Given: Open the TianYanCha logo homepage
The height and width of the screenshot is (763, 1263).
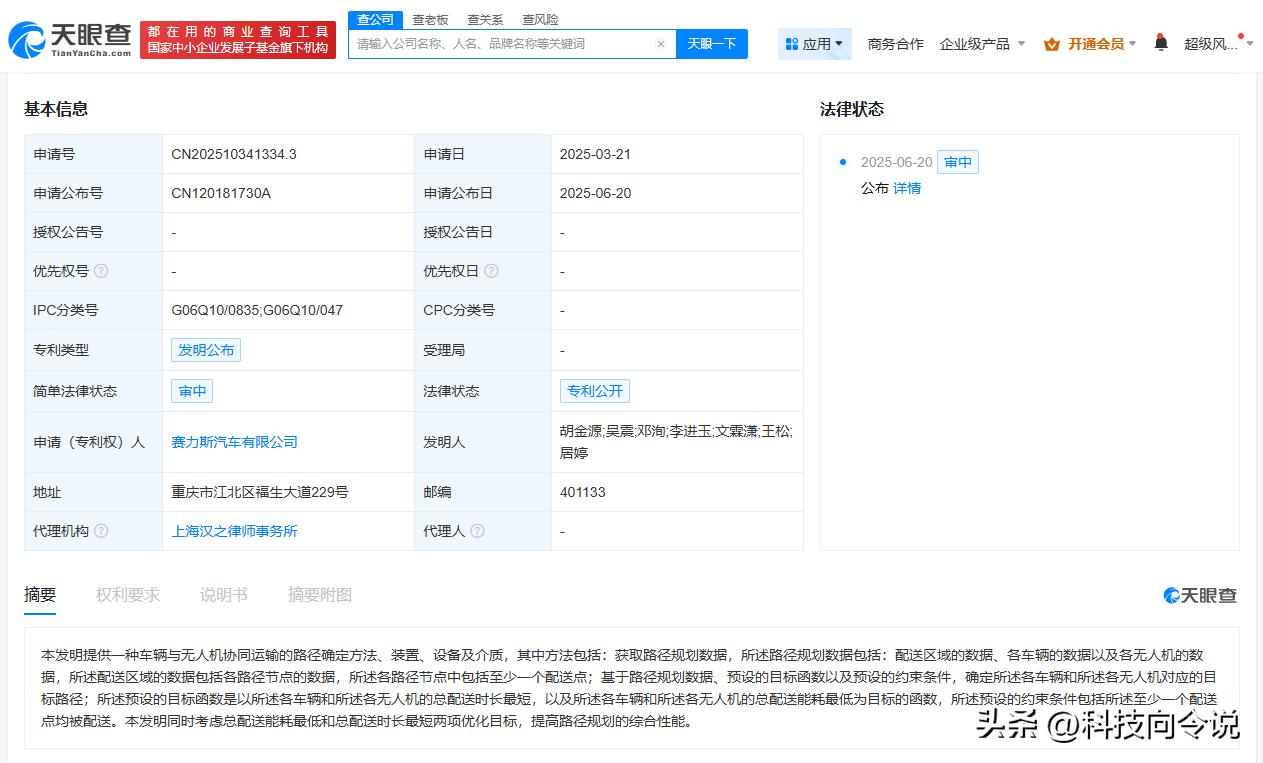Looking at the screenshot, I should (70, 40).
